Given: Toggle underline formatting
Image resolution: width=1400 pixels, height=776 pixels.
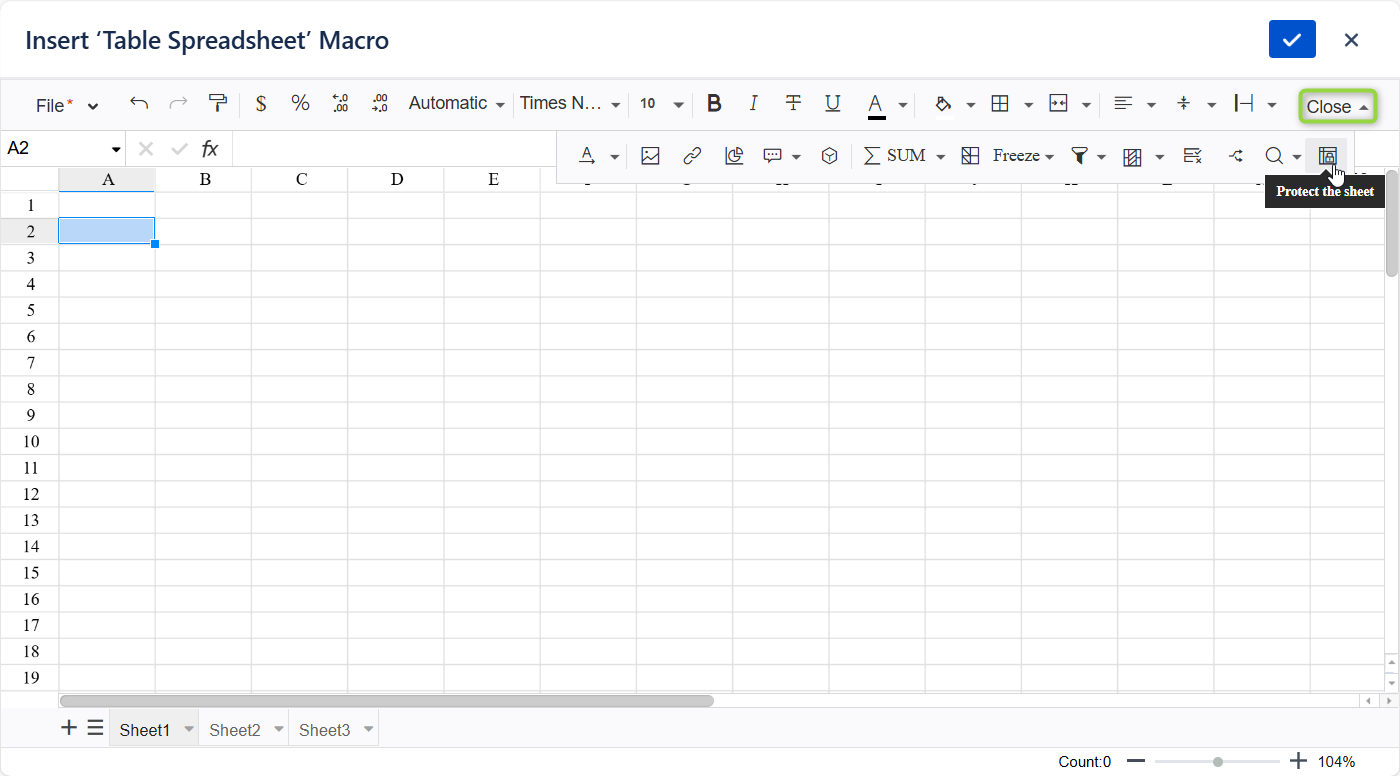Looking at the screenshot, I should 832,104.
